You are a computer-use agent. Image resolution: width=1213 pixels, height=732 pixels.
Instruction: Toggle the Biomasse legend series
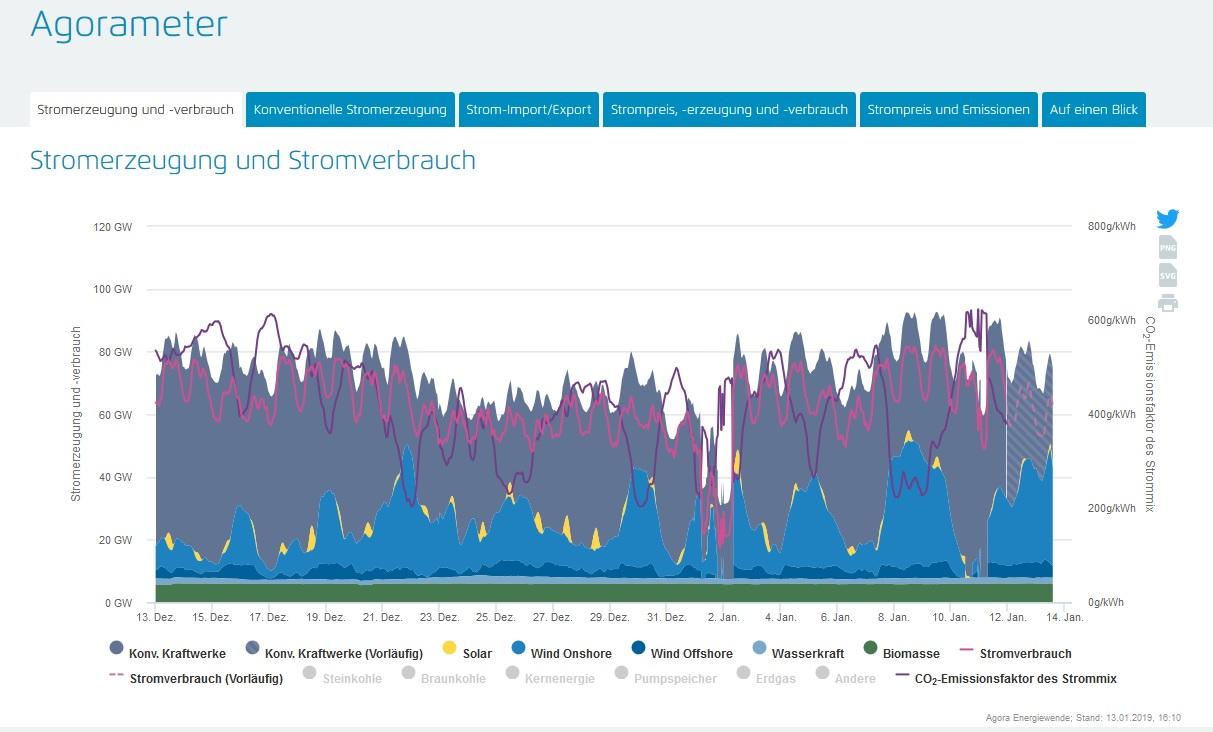[x=901, y=653]
